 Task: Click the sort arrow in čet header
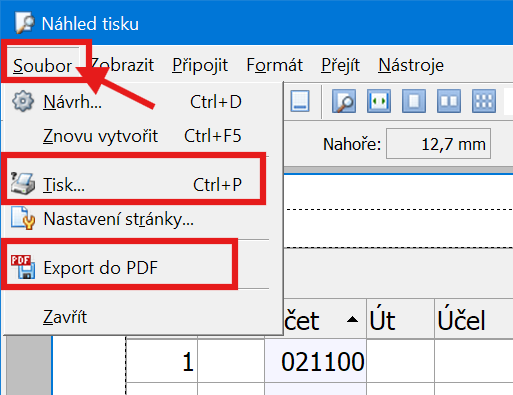tap(352, 320)
